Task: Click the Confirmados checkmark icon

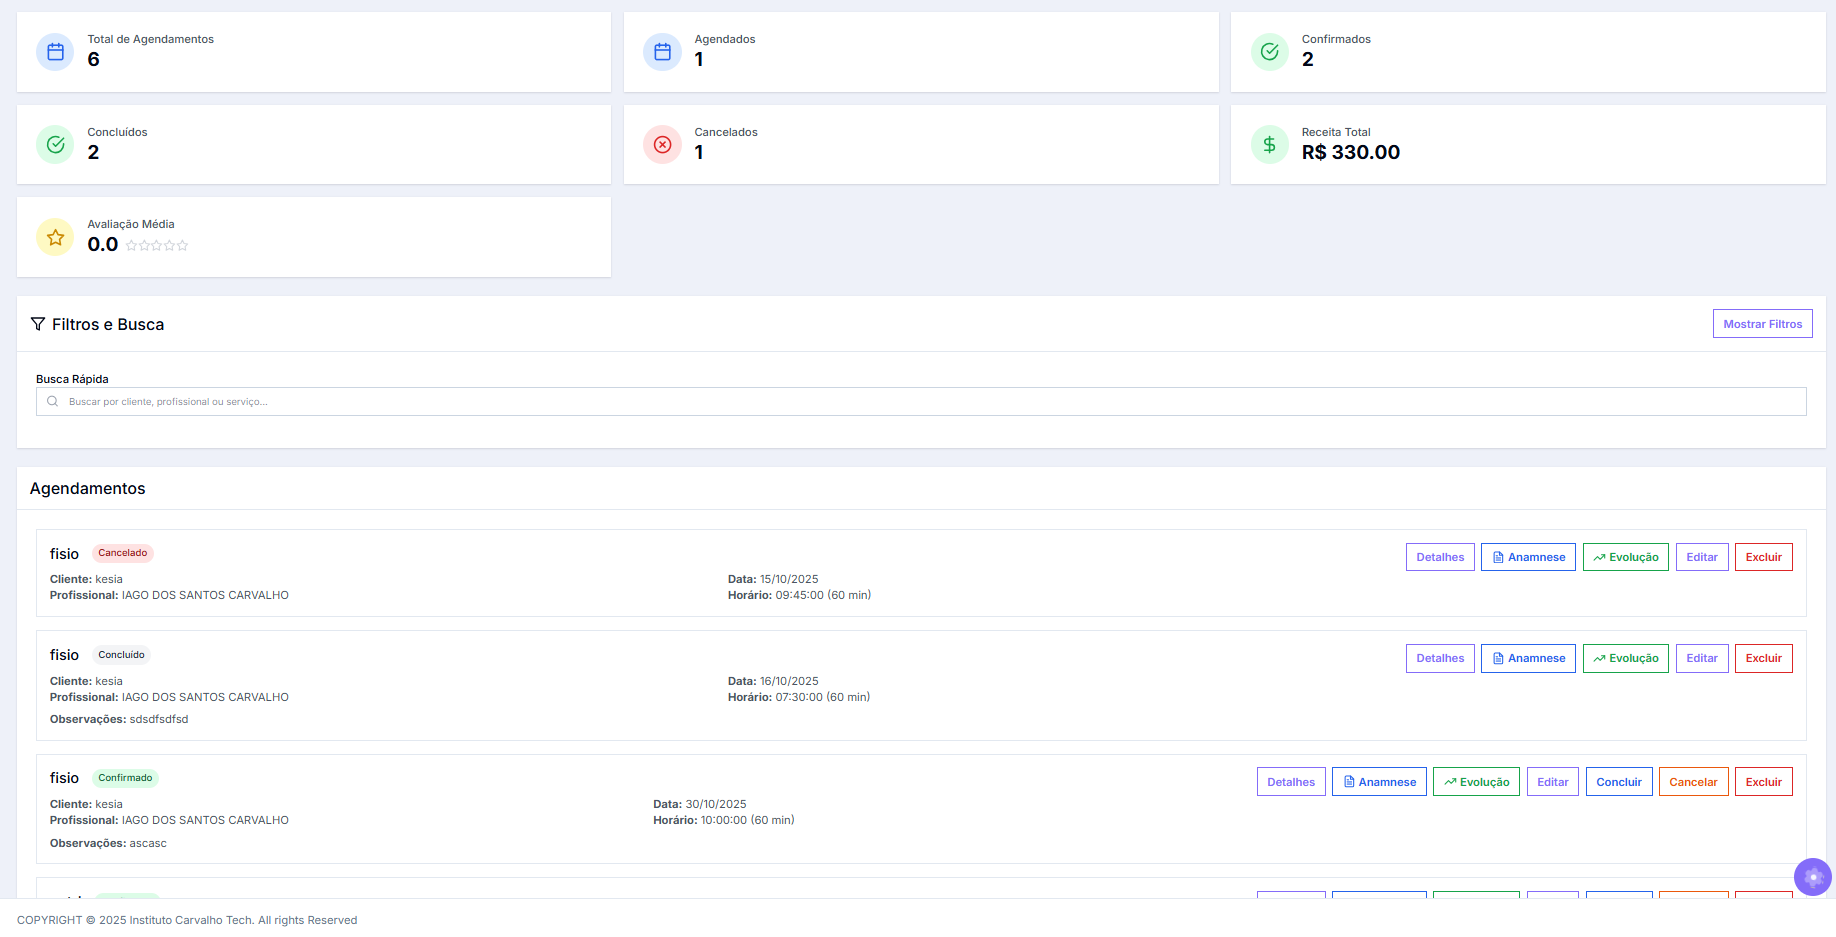Action: tap(1269, 52)
